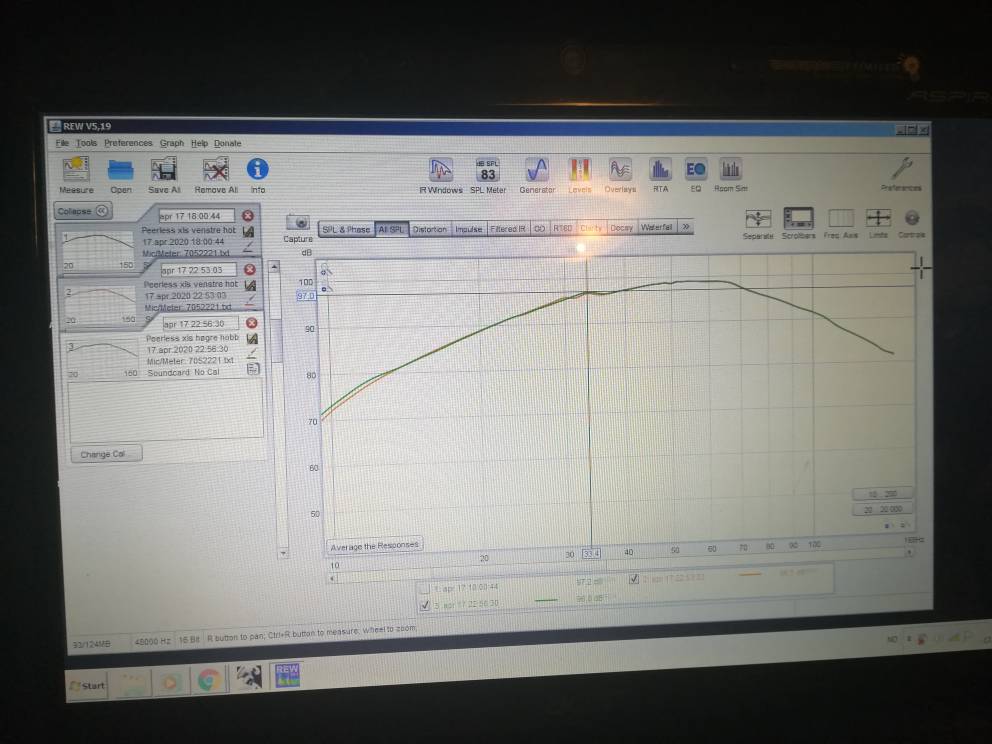Set frequency range with 10..200 button
Viewport: 992px width, 744px height.
tap(882, 493)
